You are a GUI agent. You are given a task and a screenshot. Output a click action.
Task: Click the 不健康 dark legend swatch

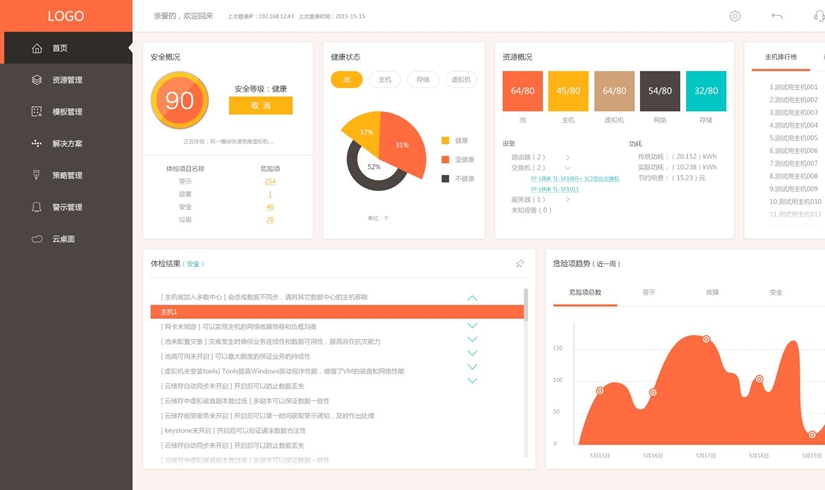point(445,178)
